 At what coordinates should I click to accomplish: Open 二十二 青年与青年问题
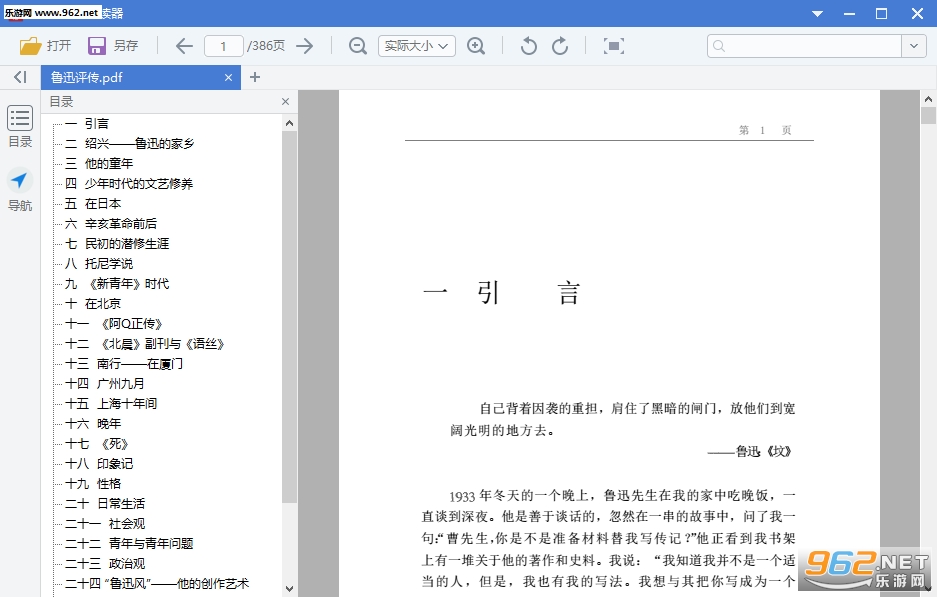pyautogui.click(x=129, y=544)
